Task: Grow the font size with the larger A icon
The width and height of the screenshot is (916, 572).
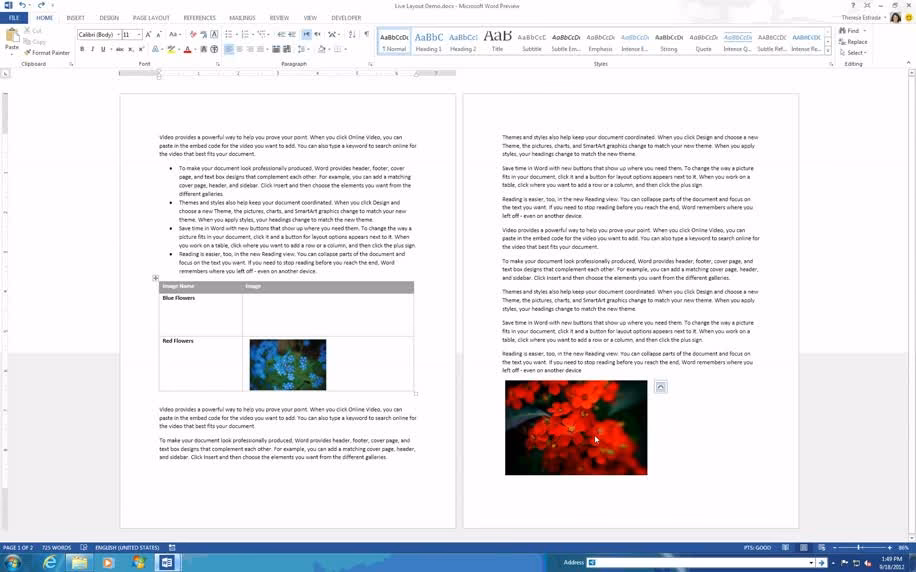Action: pyautogui.click(x=148, y=34)
